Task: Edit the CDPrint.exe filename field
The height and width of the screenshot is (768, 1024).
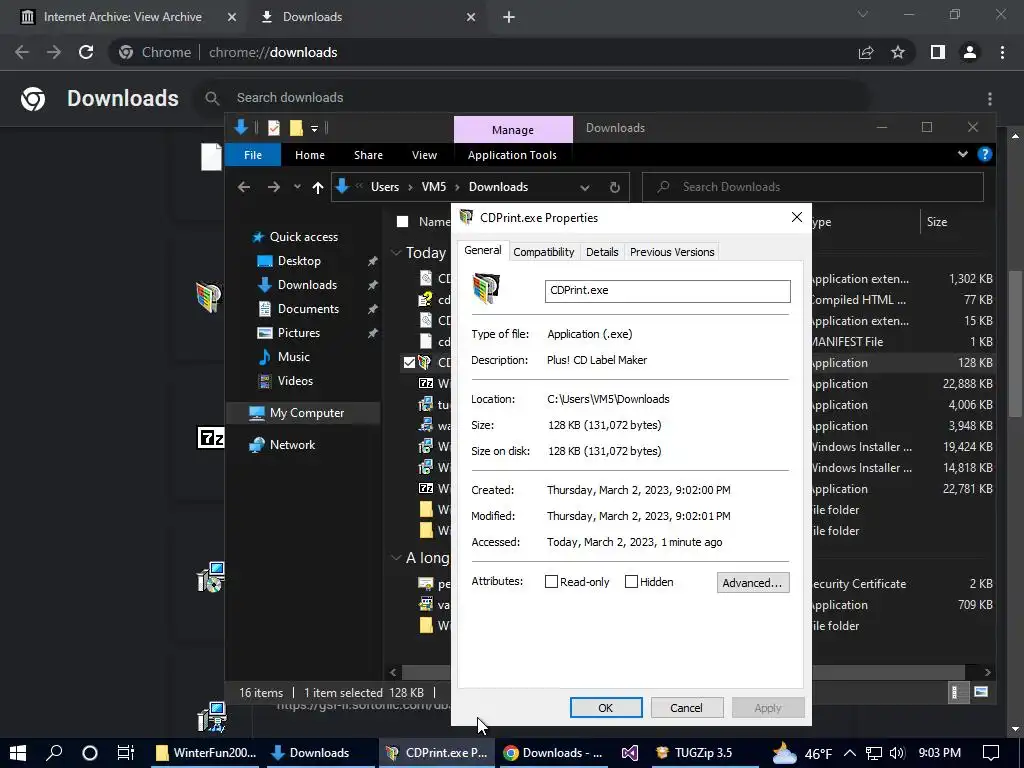Action: pos(667,291)
